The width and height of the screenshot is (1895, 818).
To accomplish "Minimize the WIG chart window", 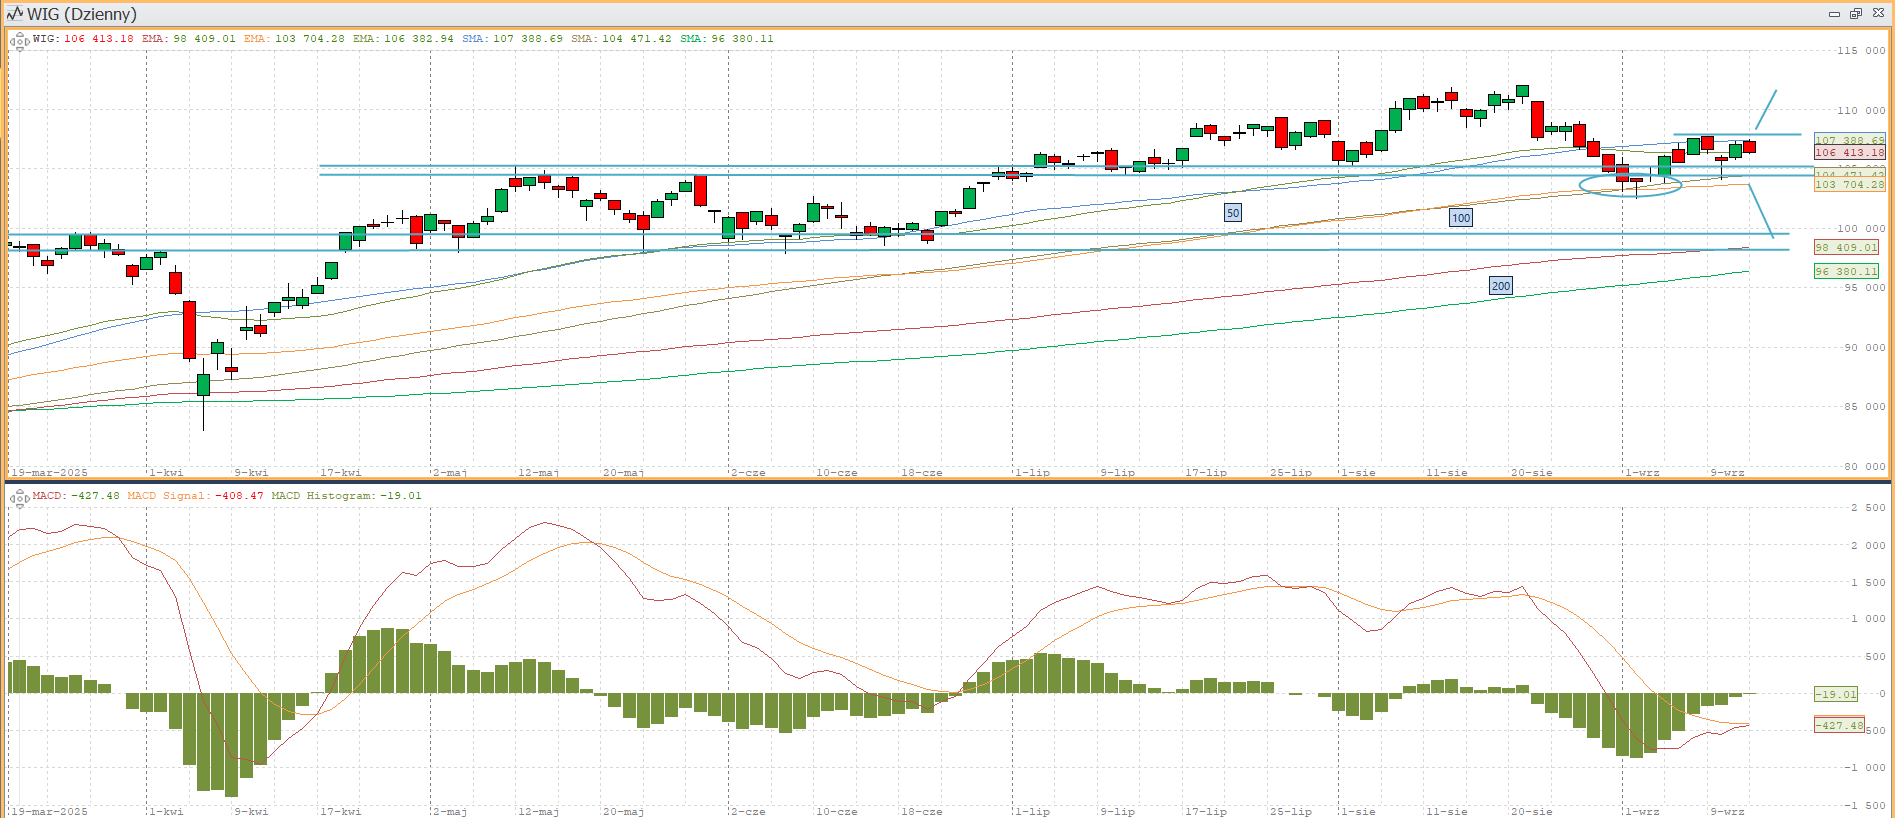I will (1834, 14).
